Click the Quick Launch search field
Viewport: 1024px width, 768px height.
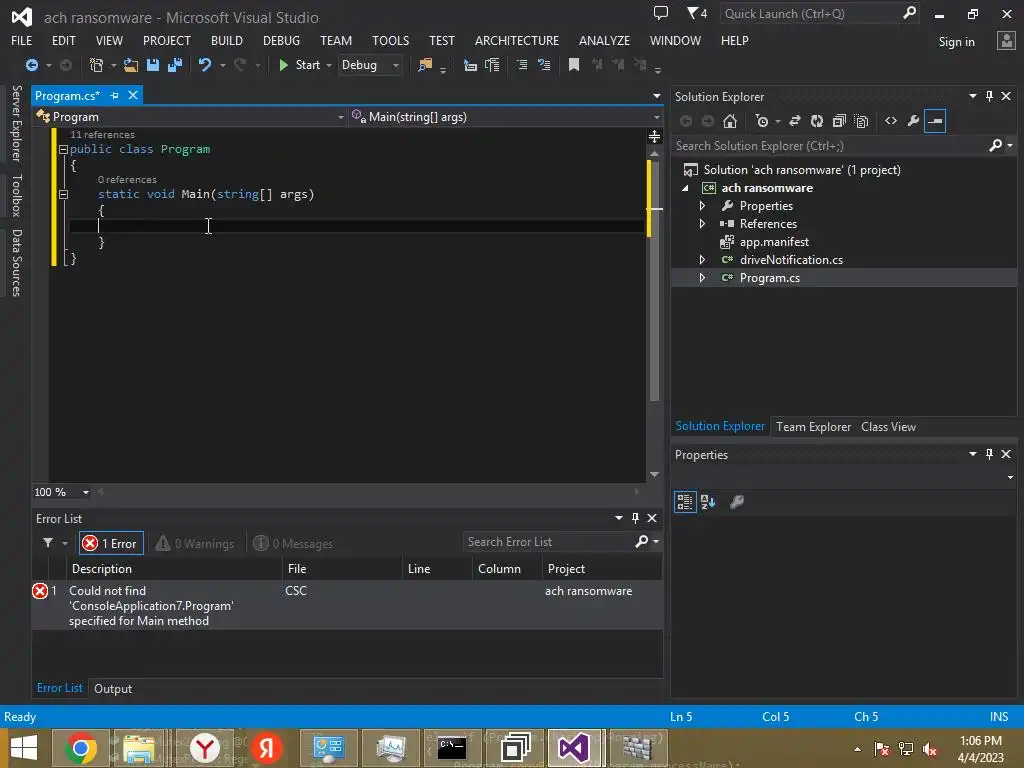820,13
